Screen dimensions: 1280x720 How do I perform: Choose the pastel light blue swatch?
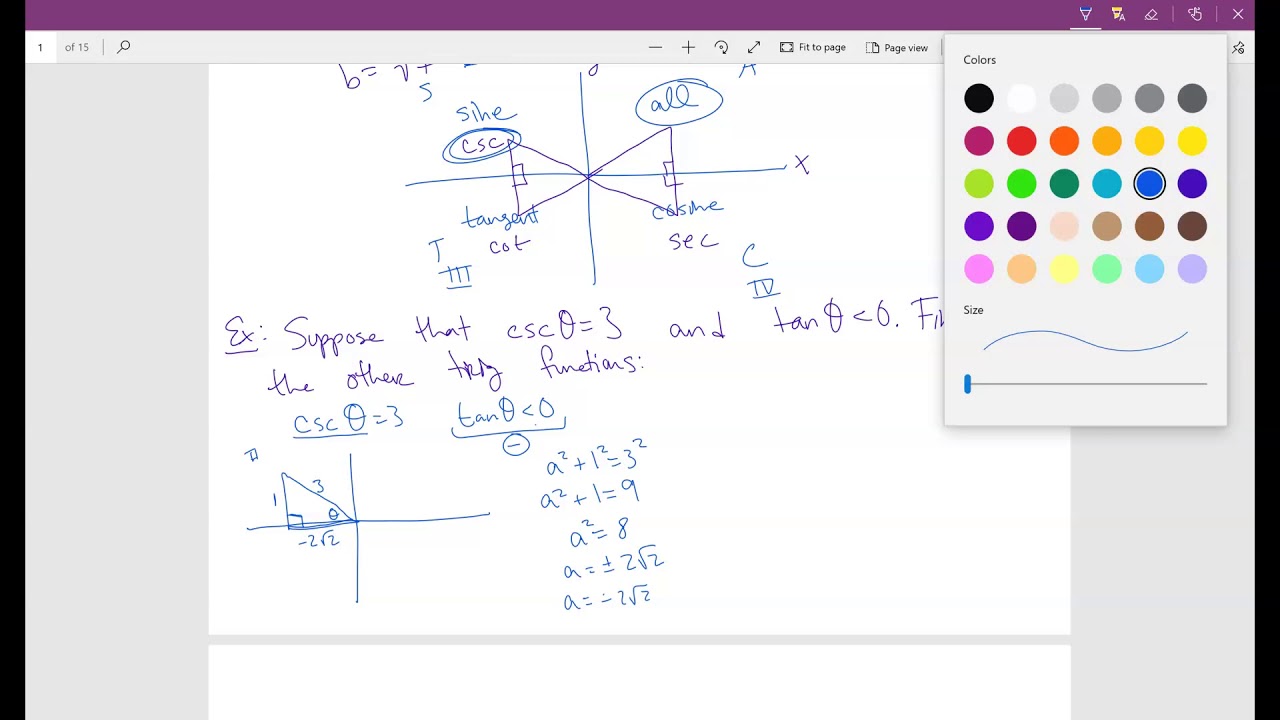pos(1150,269)
